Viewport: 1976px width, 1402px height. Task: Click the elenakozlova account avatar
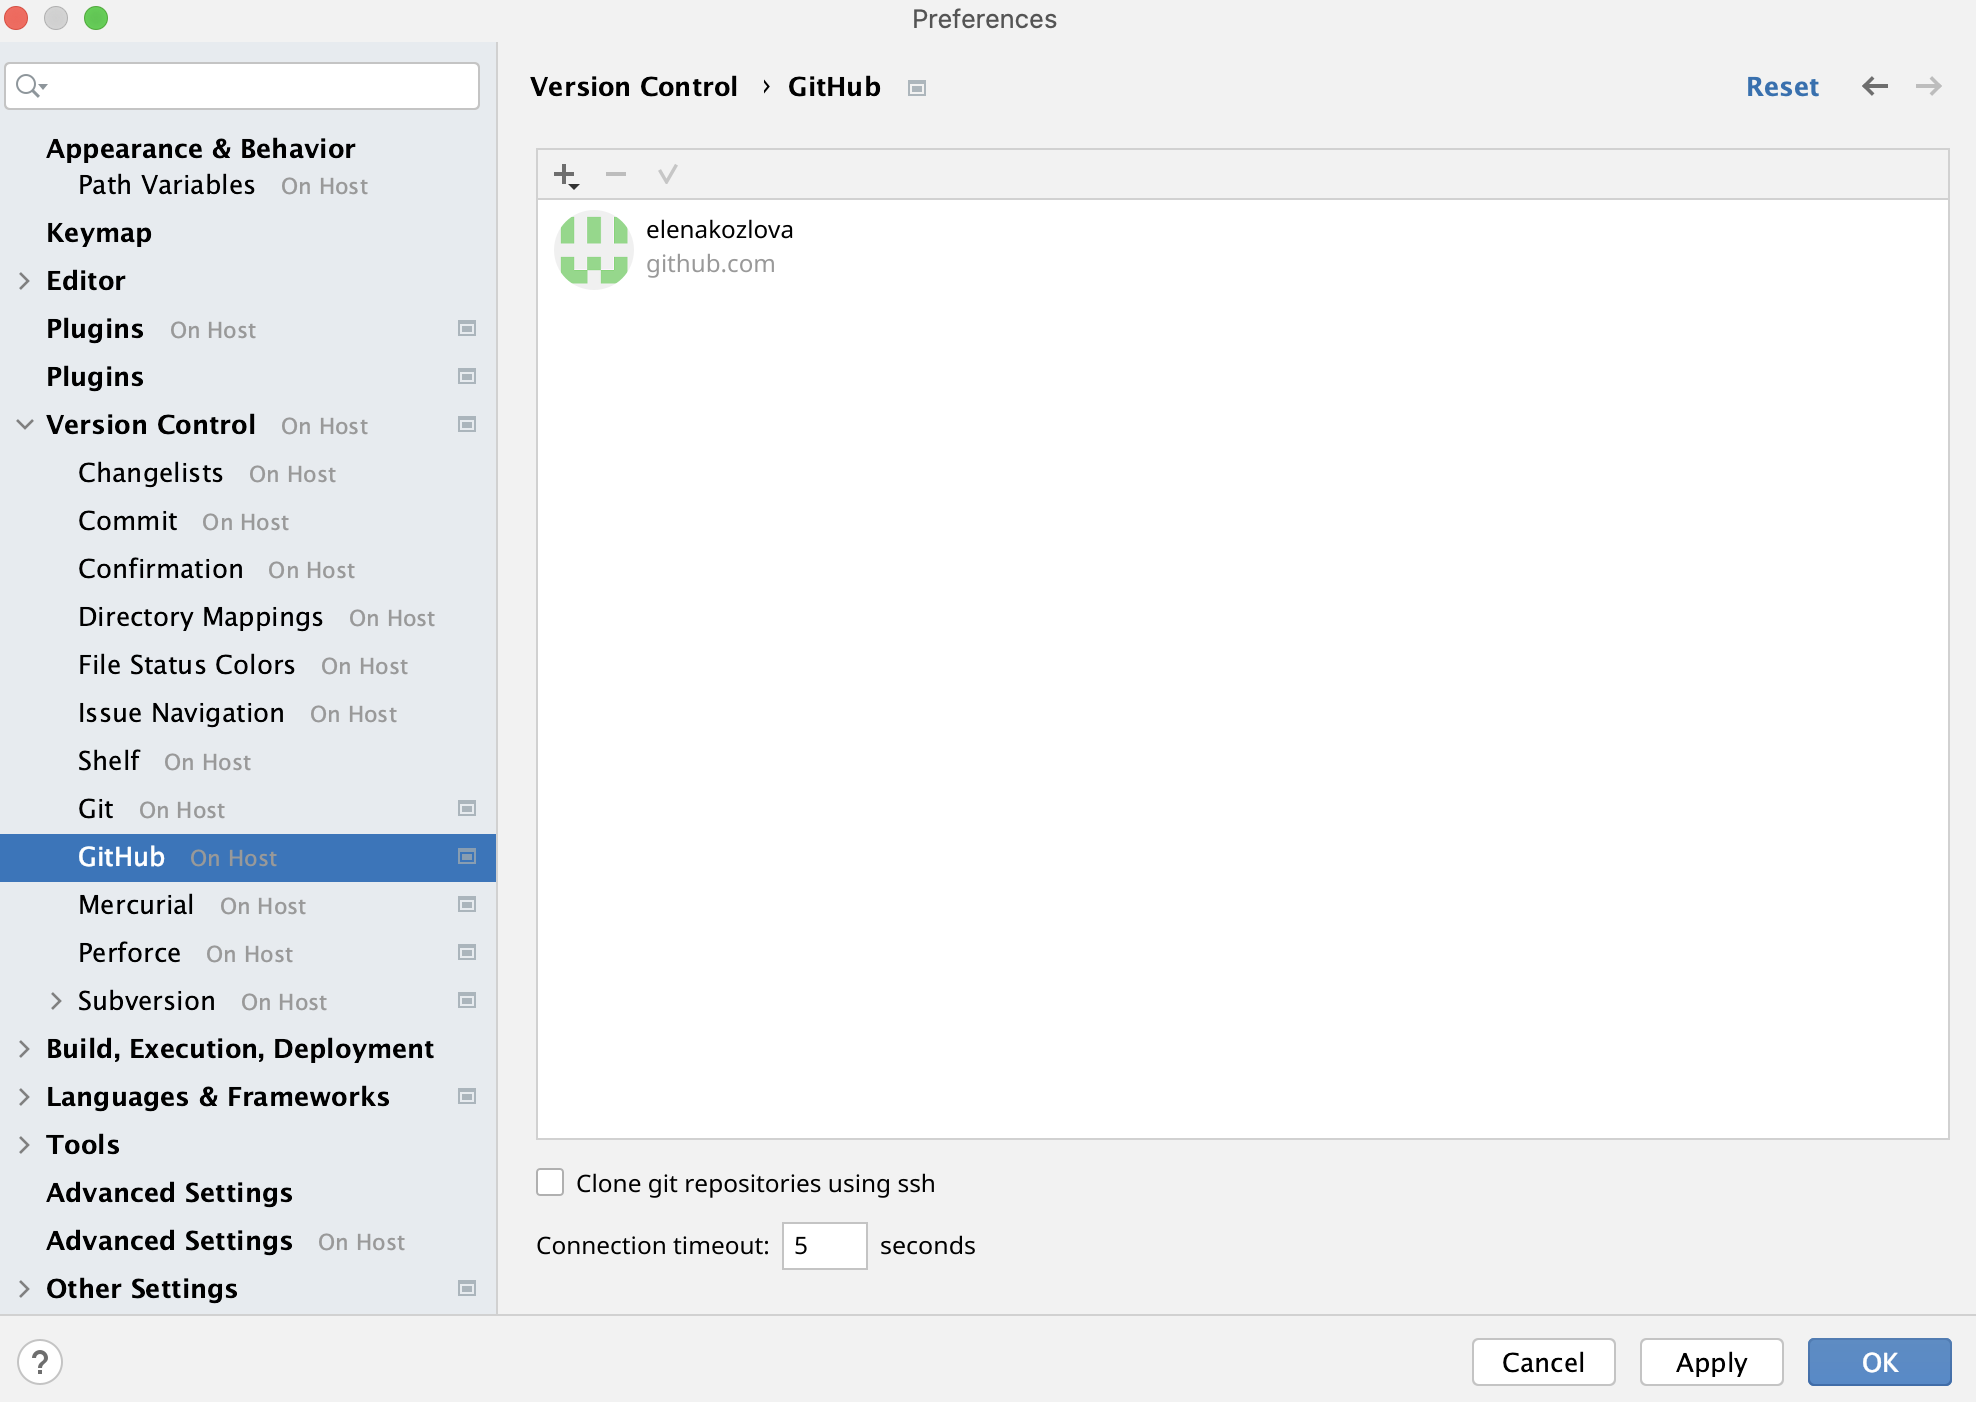coord(593,249)
